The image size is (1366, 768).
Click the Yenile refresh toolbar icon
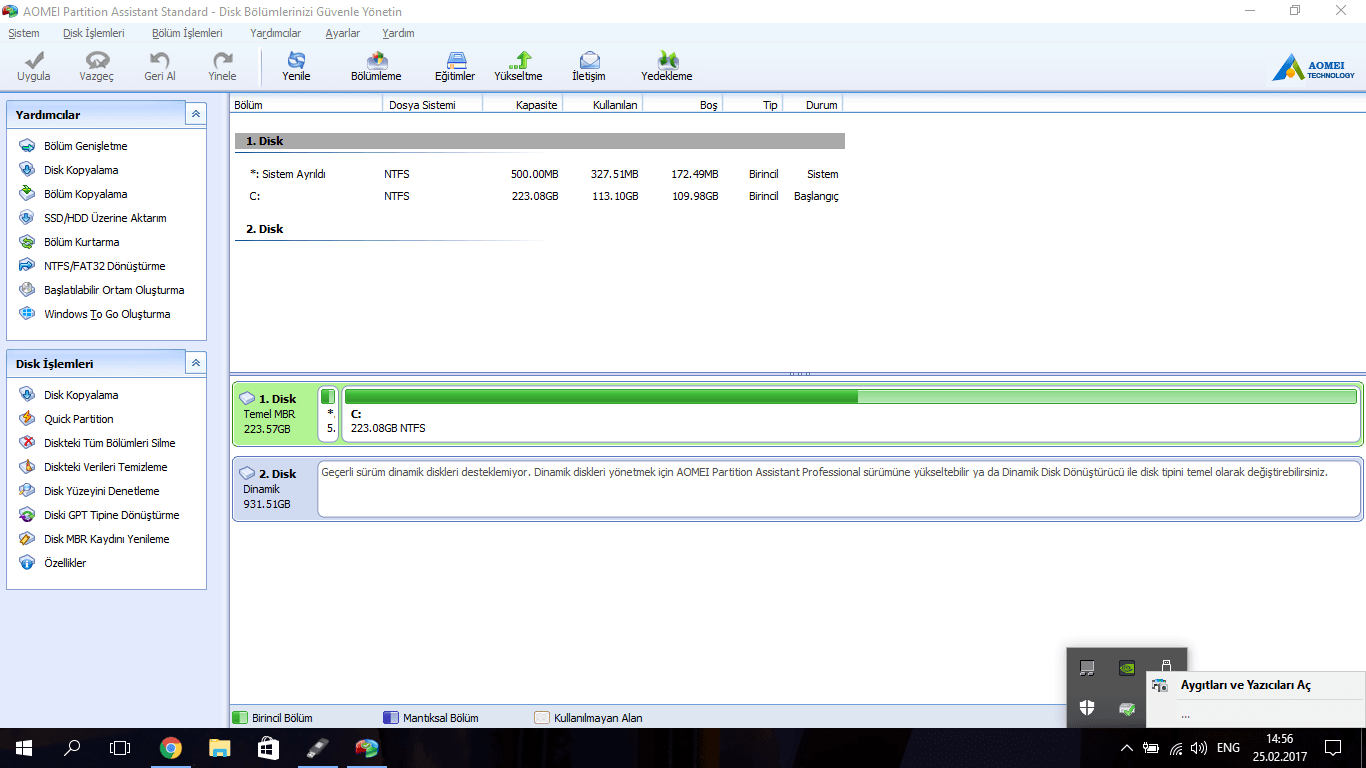click(x=296, y=61)
